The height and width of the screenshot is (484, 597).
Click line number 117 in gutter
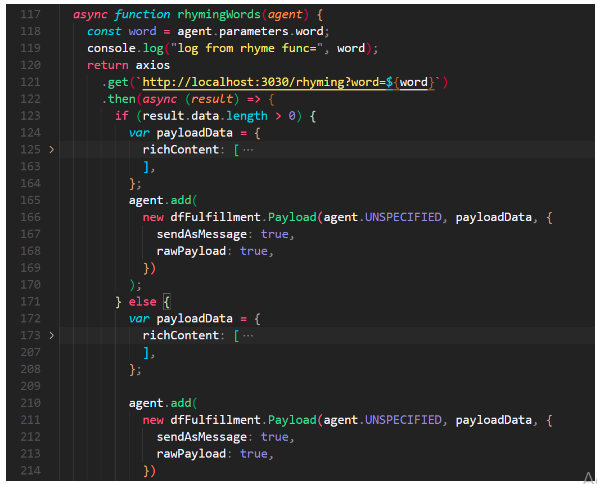[x=30, y=14]
